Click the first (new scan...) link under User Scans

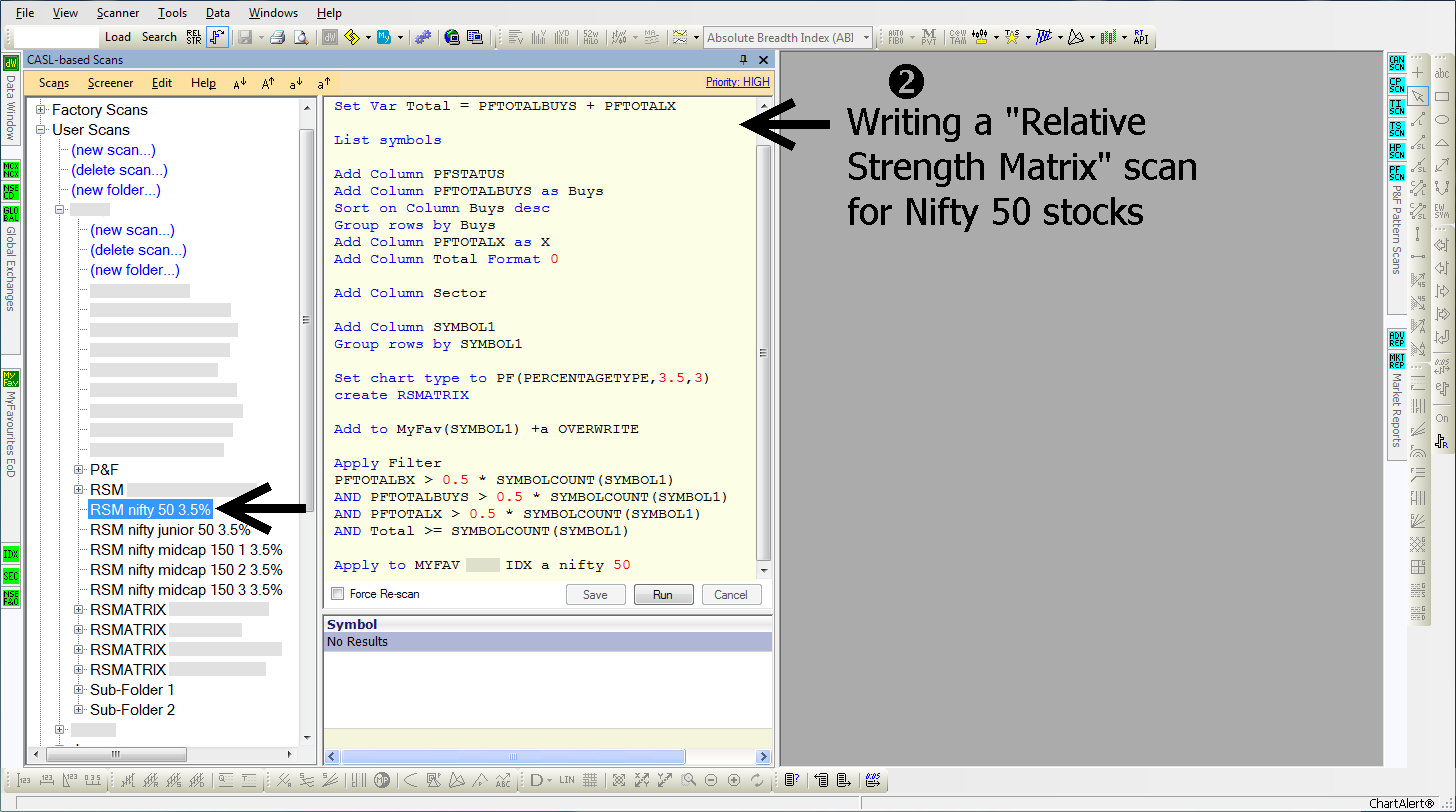(113, 150)
